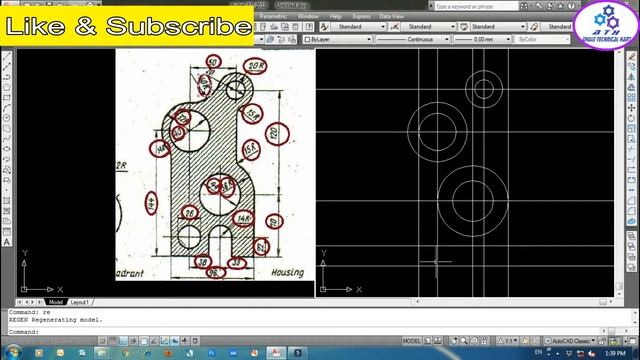Click the Zoom magnifier in status bar
Image resolution: width=640 pixels, height=360 pixels.
click(x=464, y=341)
